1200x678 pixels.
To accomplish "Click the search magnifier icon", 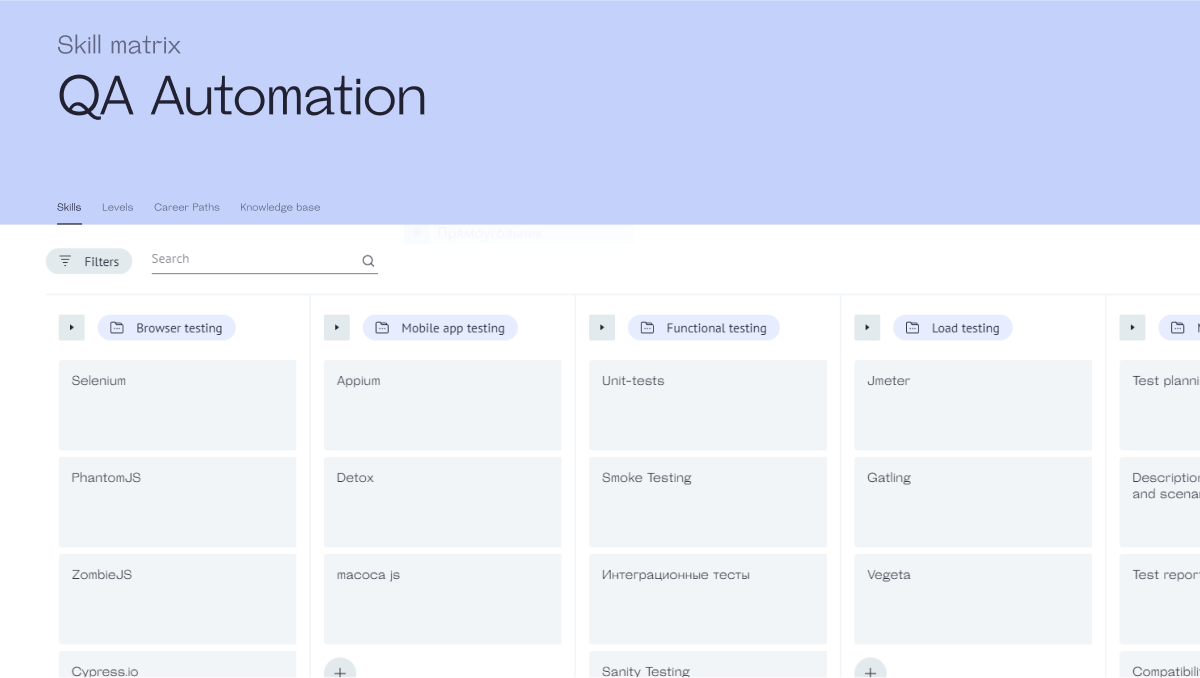I will (x=368, y=261).
